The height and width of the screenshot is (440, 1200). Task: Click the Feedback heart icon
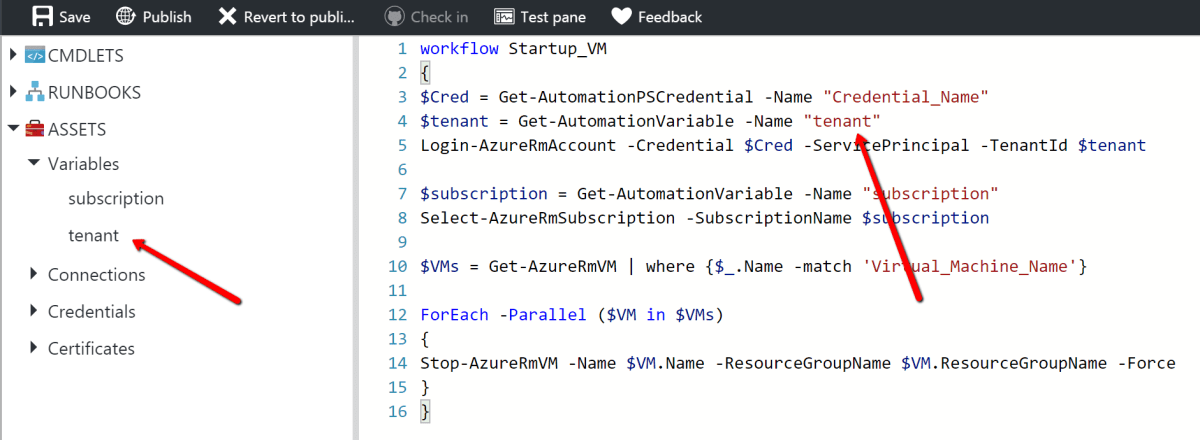pos(621,16)
